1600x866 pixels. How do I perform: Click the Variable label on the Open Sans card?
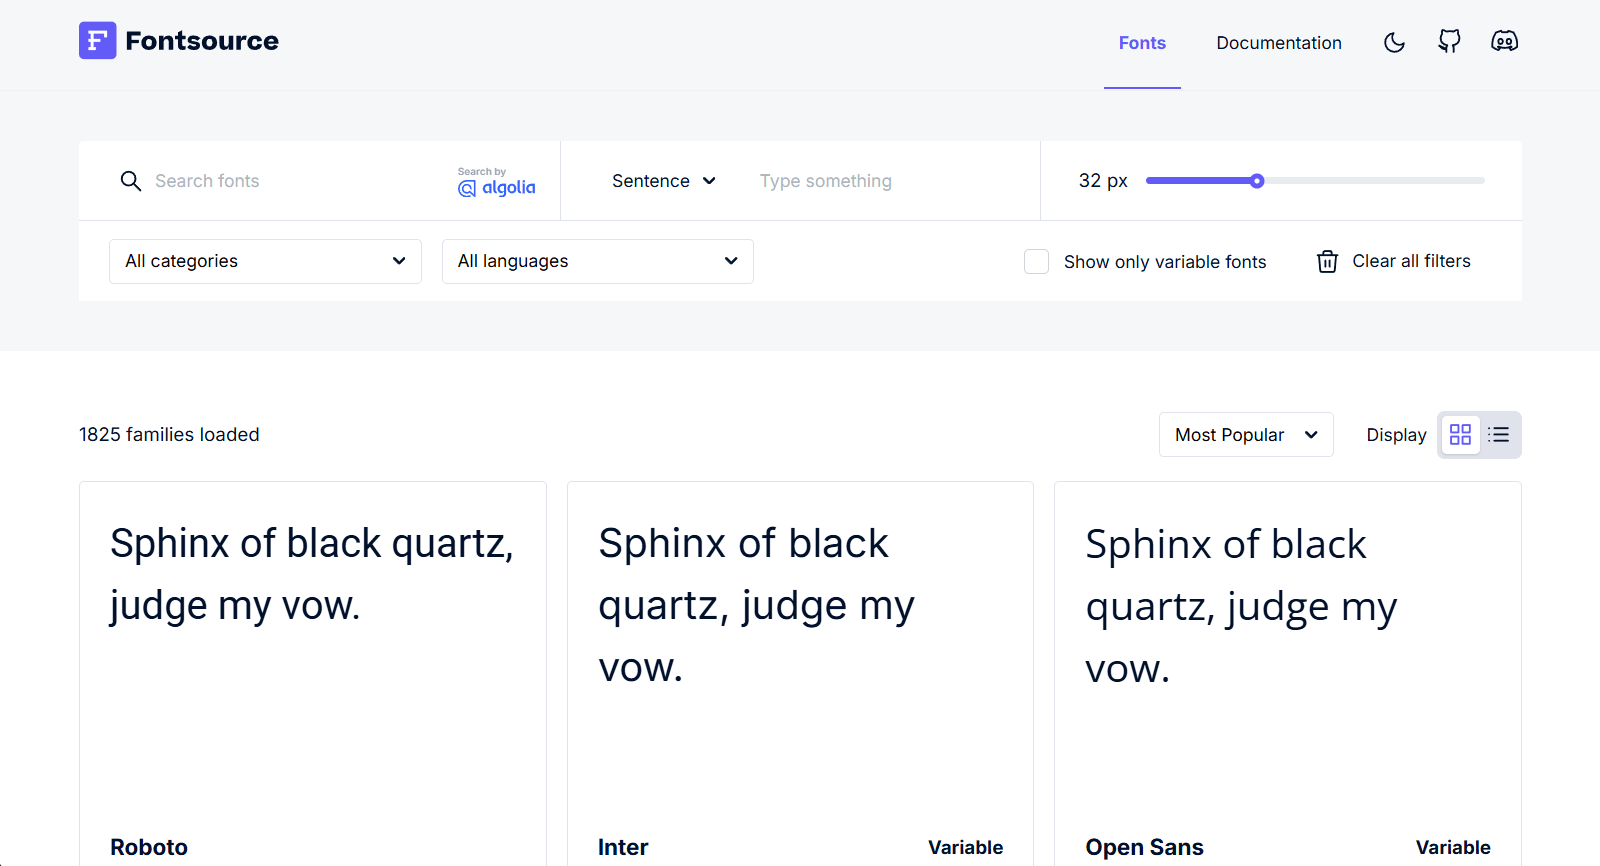pos(1453,847)
